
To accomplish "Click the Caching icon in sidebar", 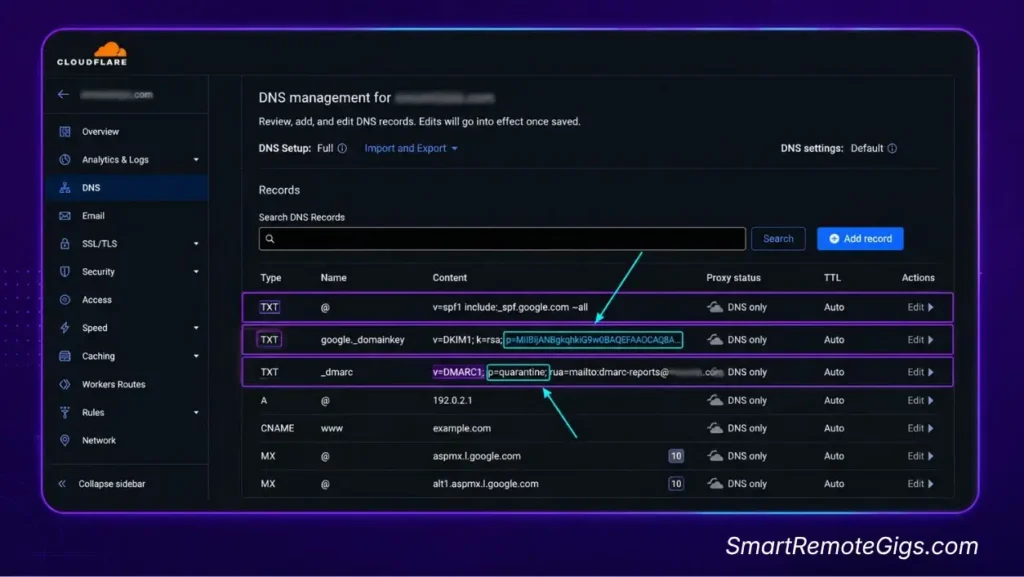I will 65,356.
